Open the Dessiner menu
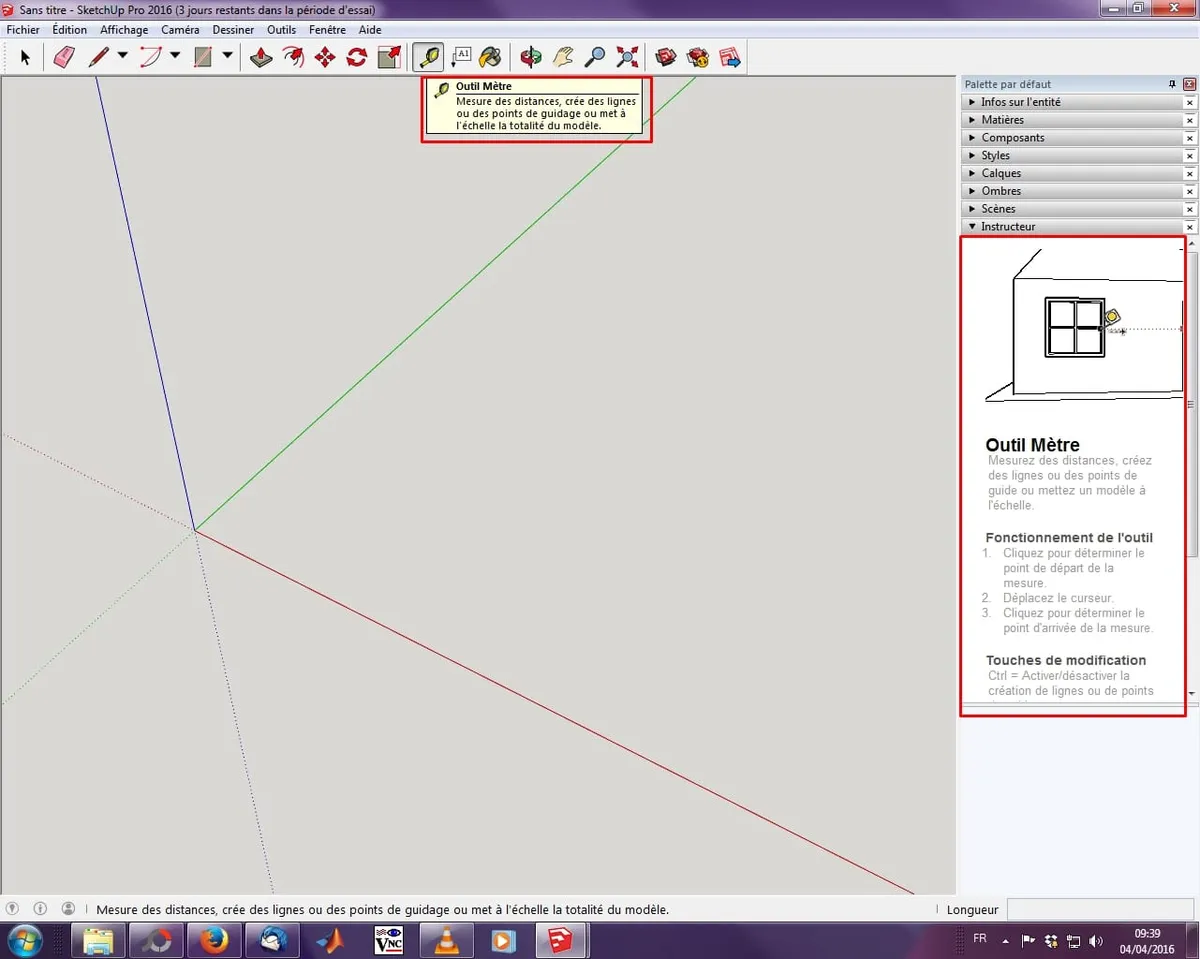This screenshot has width=1200, height=959. 234,30
